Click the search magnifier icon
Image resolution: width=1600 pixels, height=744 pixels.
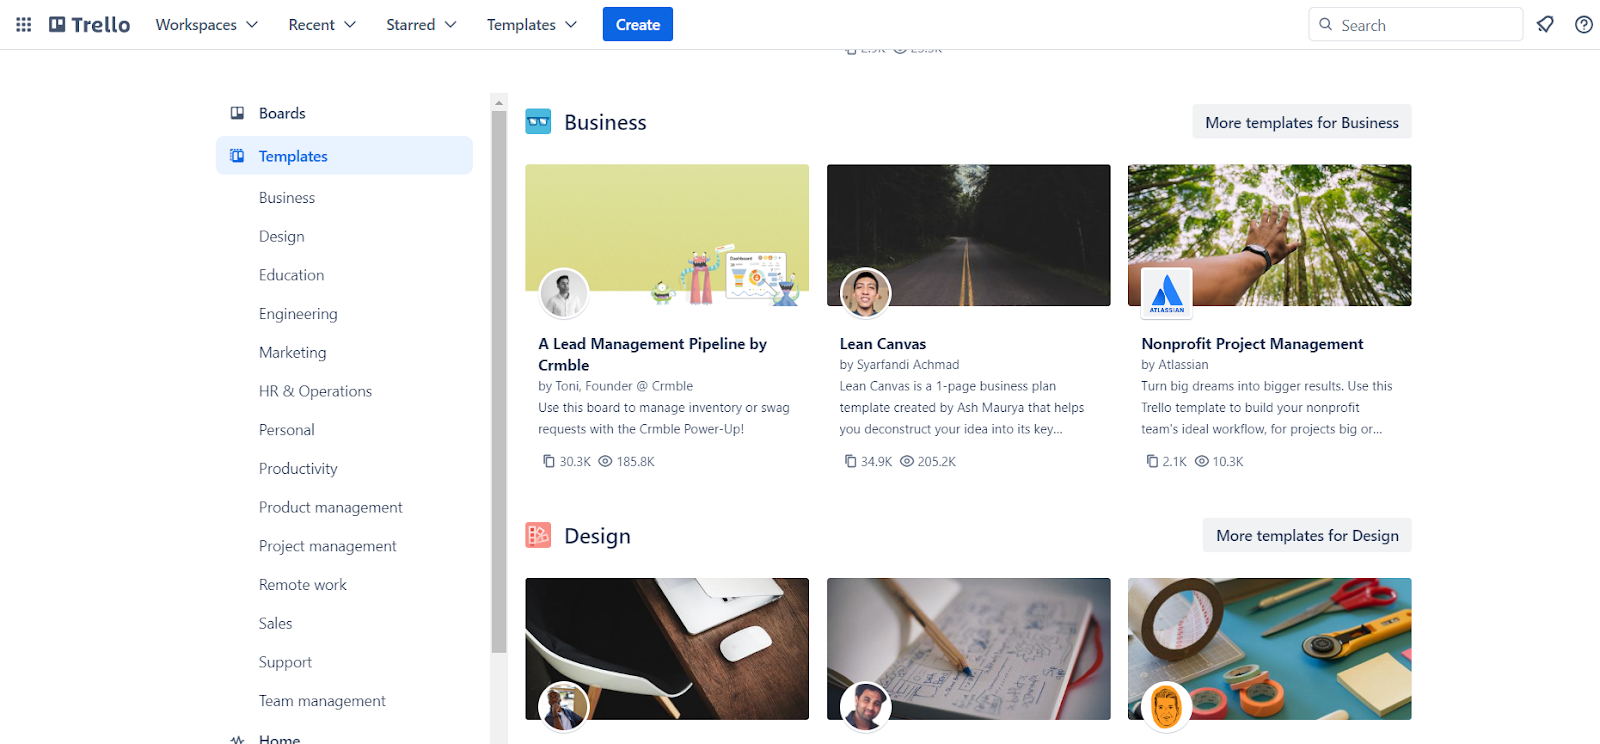pyautogui.click(x=1325, y=24)
